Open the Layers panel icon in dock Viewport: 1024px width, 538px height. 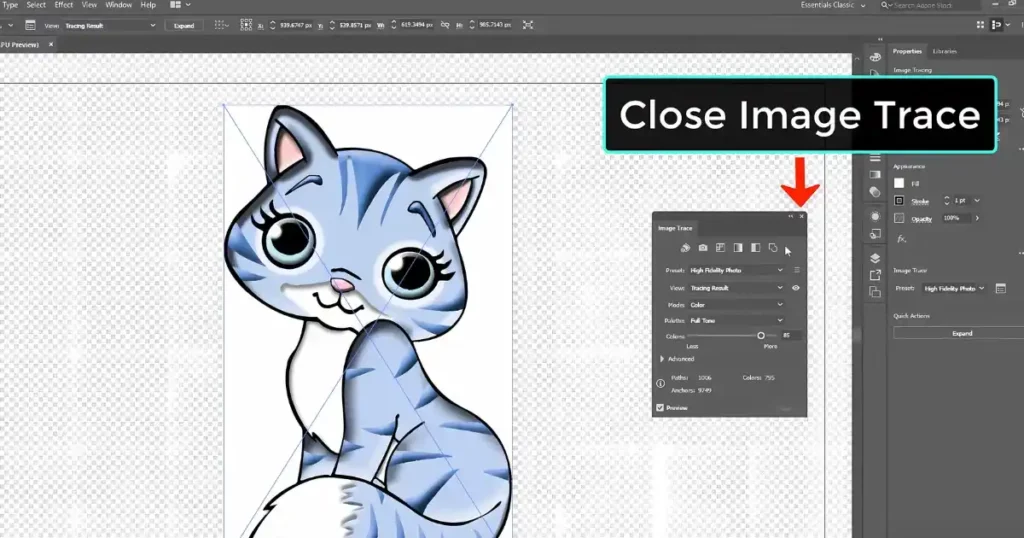tap(875, 258)
